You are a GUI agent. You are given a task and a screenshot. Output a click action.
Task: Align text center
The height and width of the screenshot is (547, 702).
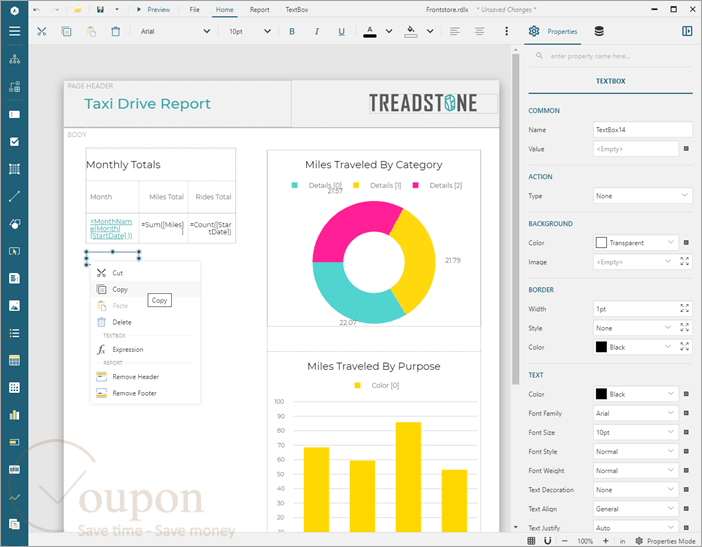[479, 31]
